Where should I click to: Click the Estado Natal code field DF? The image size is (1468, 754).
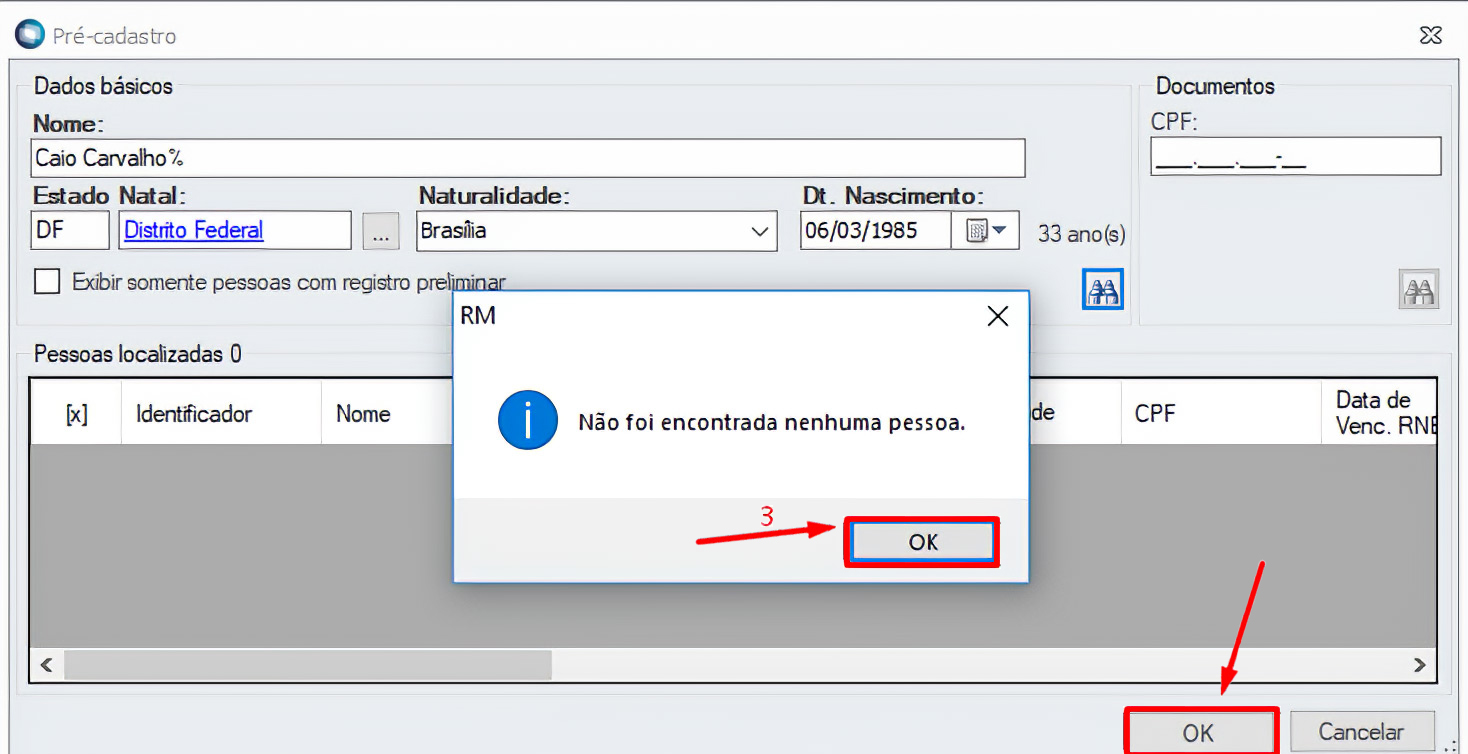point(70,231)
